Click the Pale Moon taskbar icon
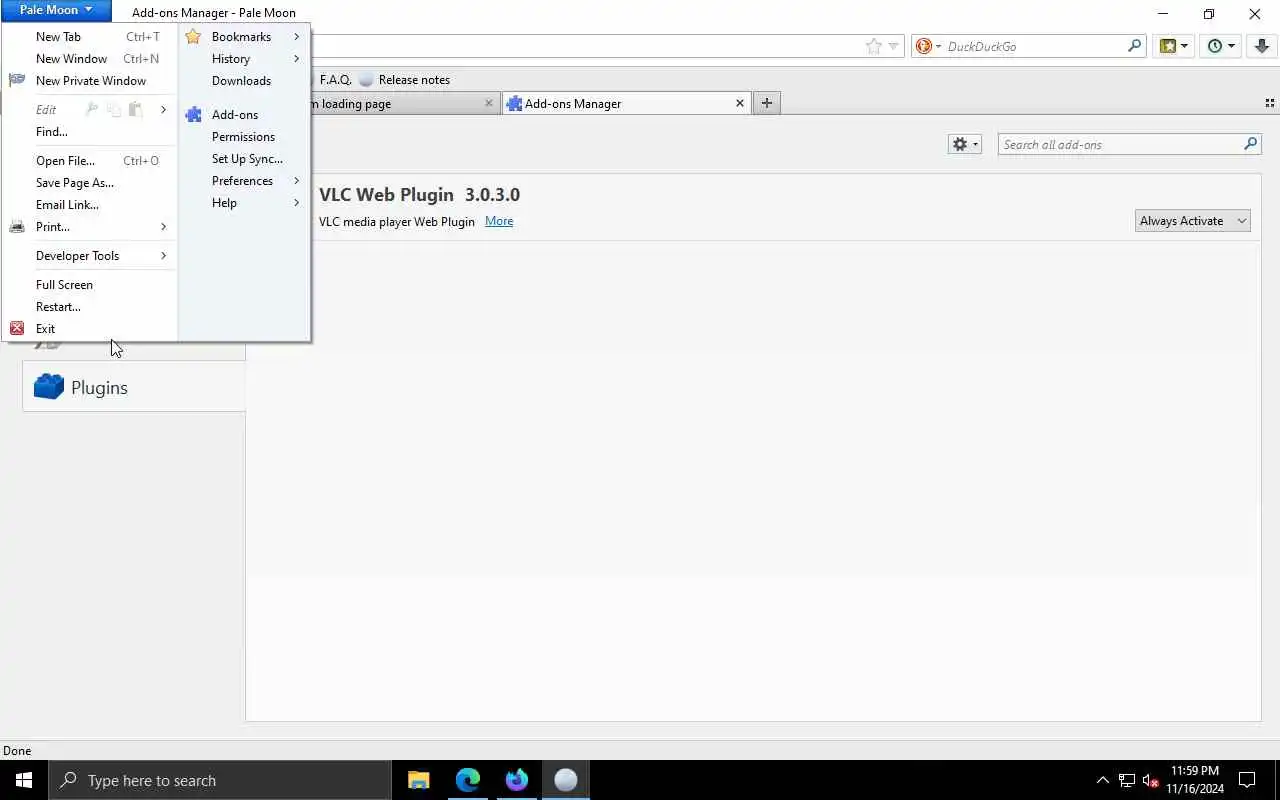The height and width of the screenshot is (800, 1280). pyautogui.click(x=566, y=780)
